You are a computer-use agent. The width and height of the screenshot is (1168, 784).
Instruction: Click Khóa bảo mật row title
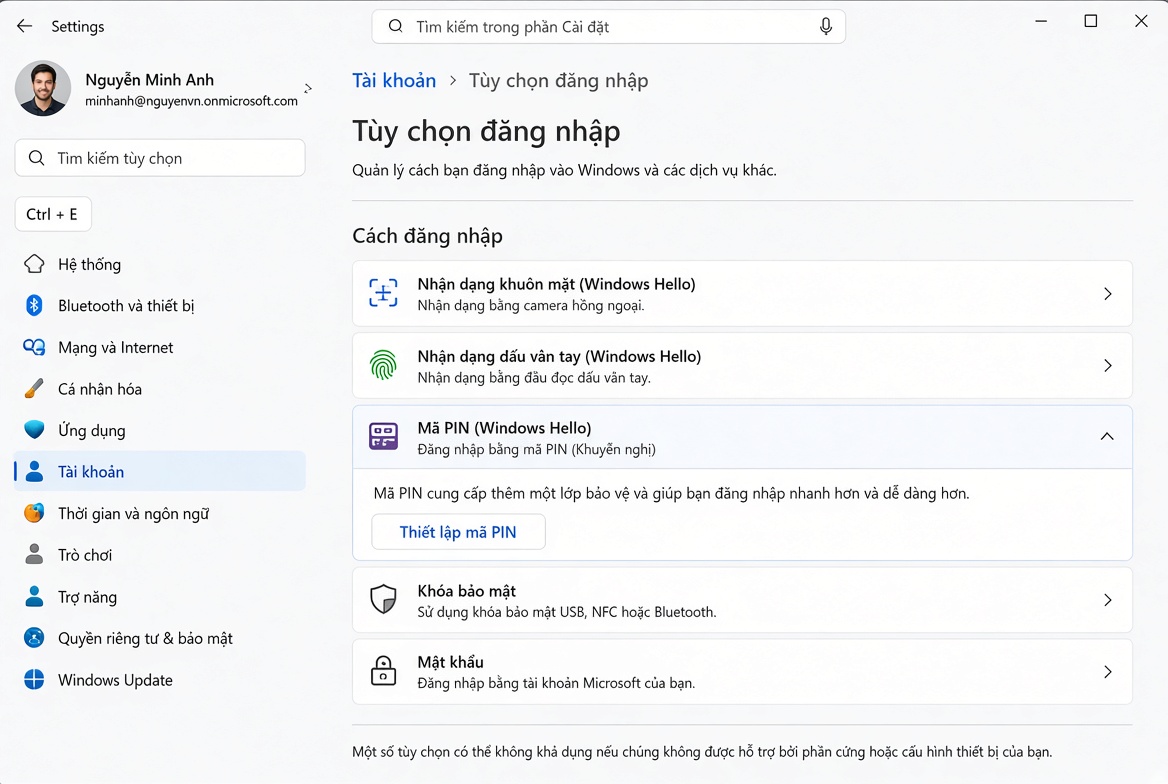click(x=467, y=591)
